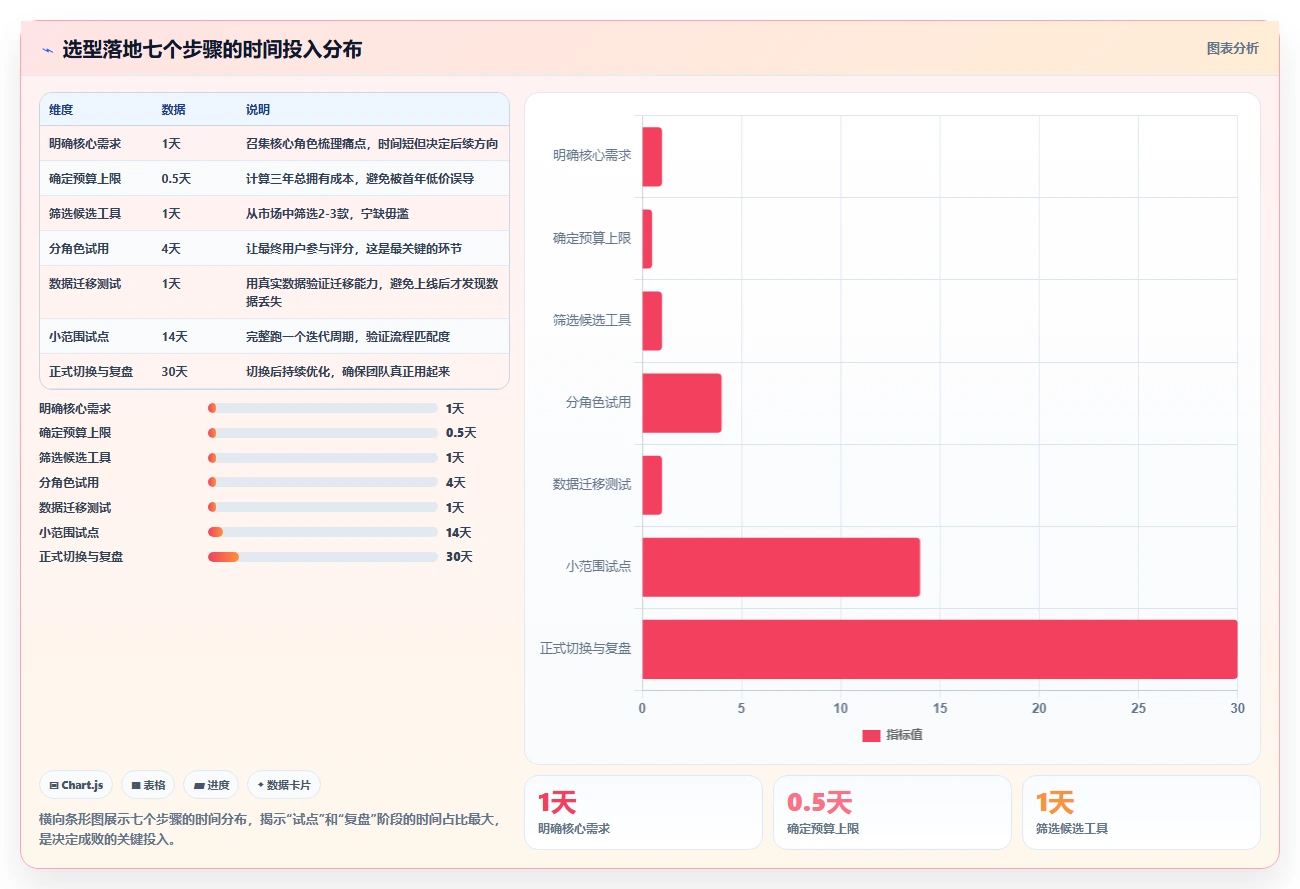This screenshot has height=889, width=1300.
Task: Open the 1天 明确核心需求 data card
Action: pos(643,812)
